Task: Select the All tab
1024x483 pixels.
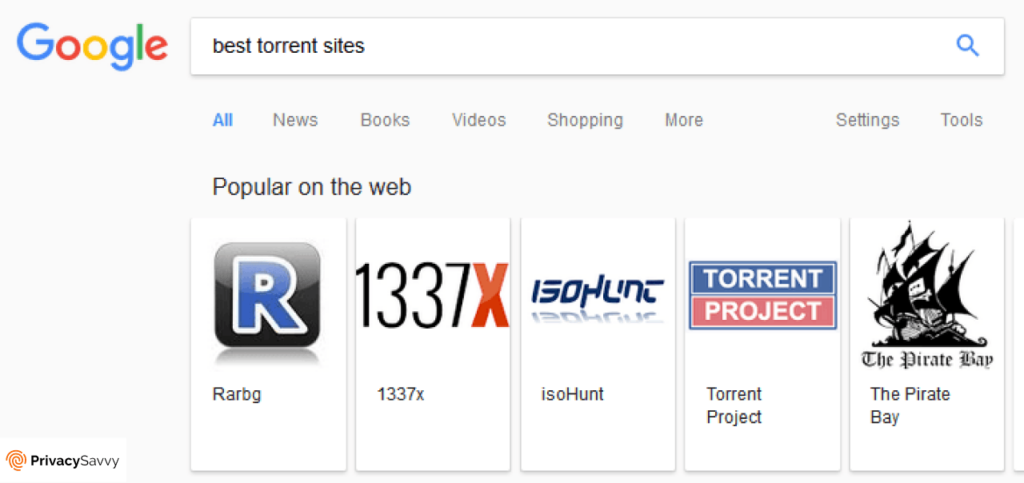Action: tap(223, 120)
